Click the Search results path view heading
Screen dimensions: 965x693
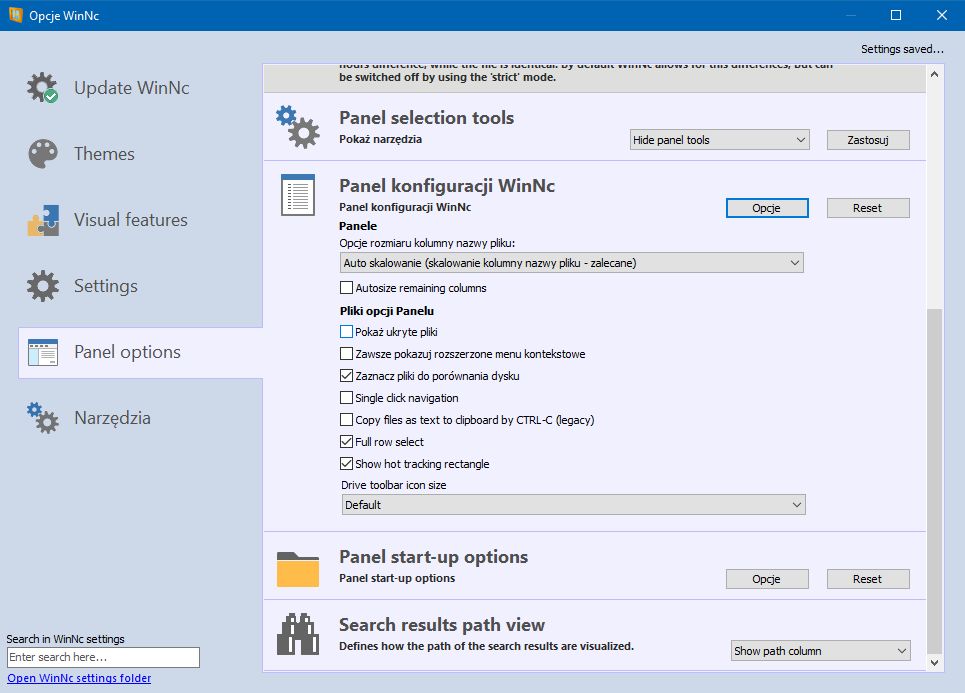[x=442, y=625]
